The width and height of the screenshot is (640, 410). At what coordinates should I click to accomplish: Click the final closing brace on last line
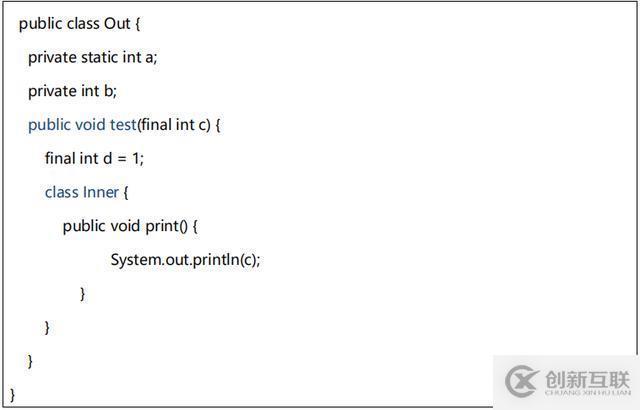coord(13,394)
